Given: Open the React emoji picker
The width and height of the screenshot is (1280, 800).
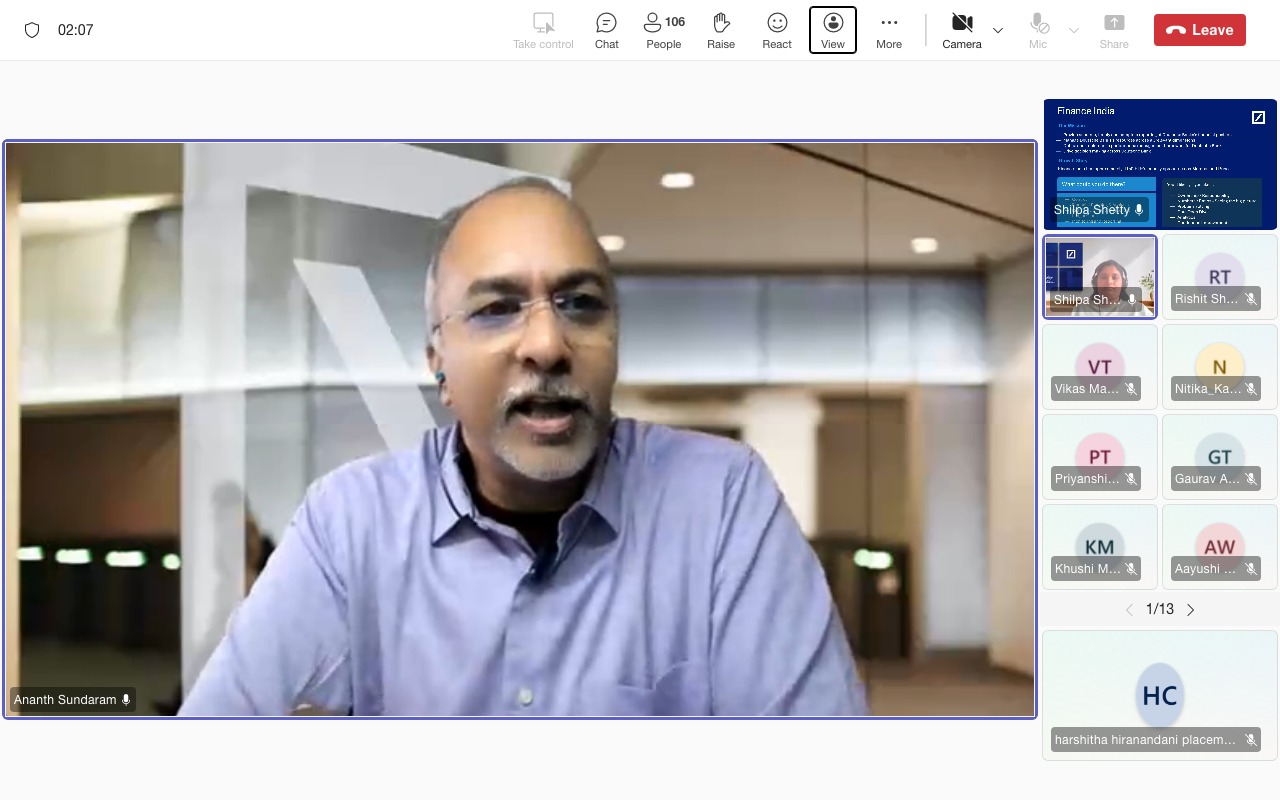Looking at the screenshot, I should (x=777, y=30).
